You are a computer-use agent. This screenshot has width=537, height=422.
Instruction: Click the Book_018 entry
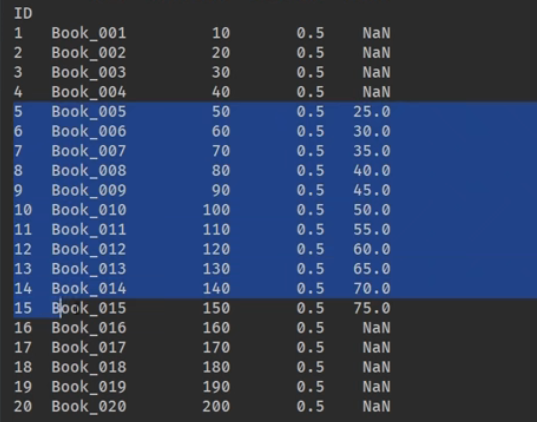89,367
